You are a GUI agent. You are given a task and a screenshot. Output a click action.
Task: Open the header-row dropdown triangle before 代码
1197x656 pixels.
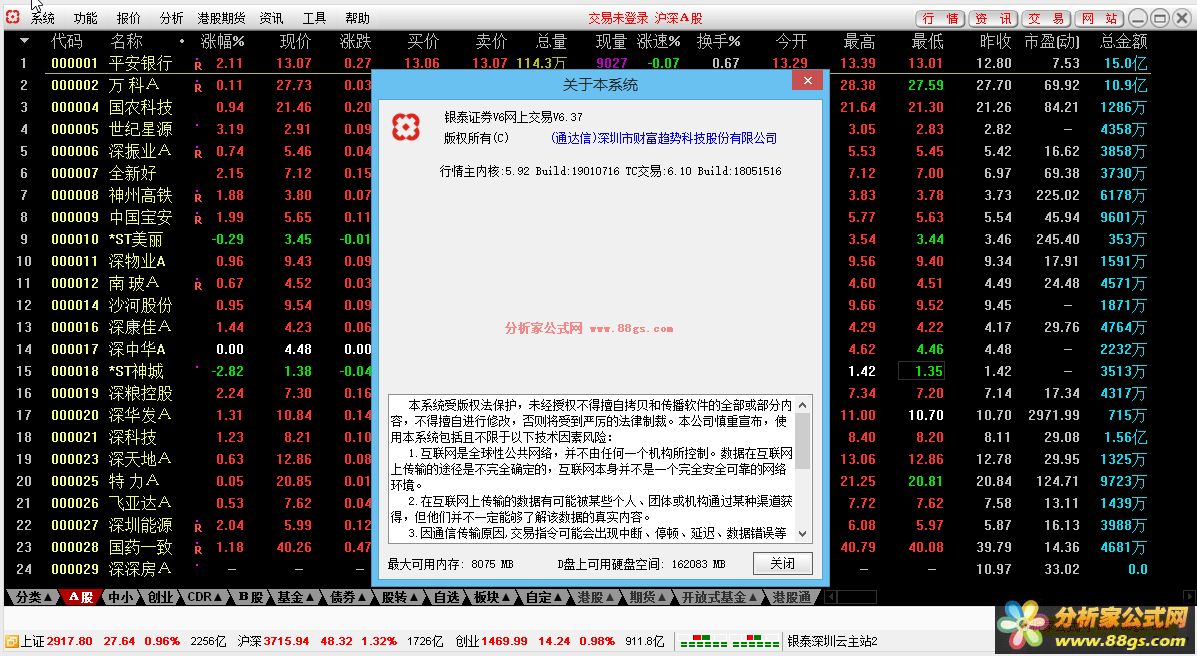pyautogui.click(x=24, y=40)
